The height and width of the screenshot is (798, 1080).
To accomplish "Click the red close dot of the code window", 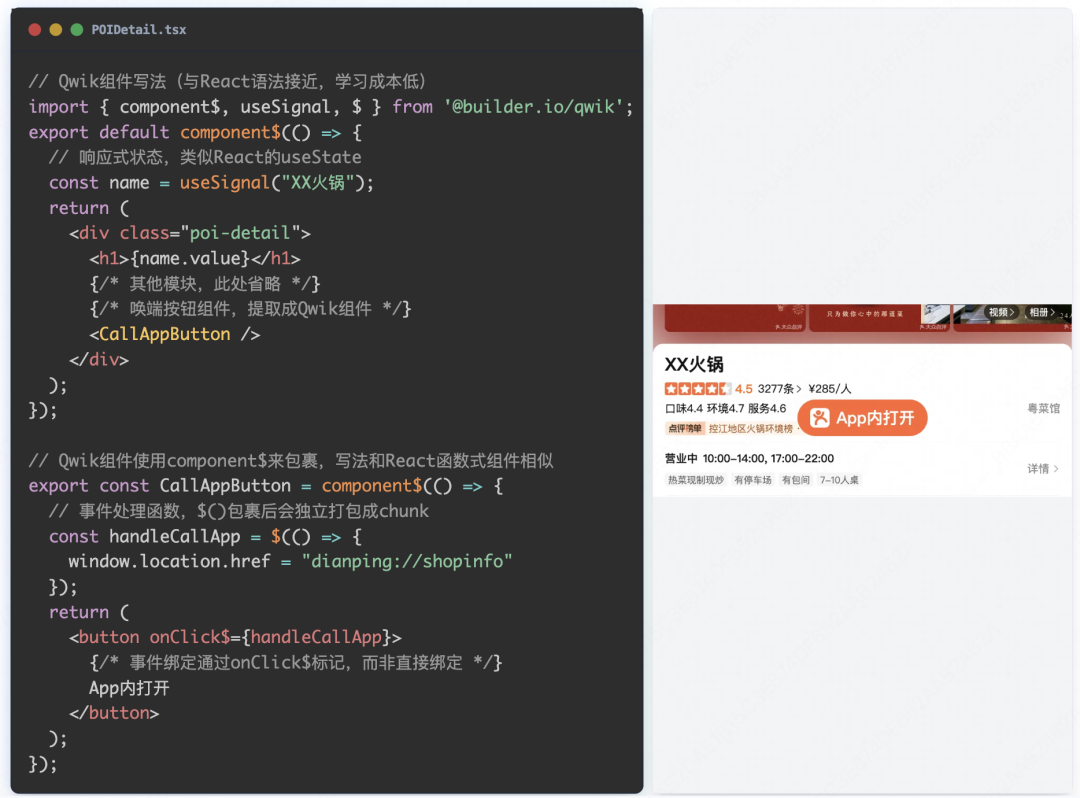I will pyautogui.click(x=34, y=30).
